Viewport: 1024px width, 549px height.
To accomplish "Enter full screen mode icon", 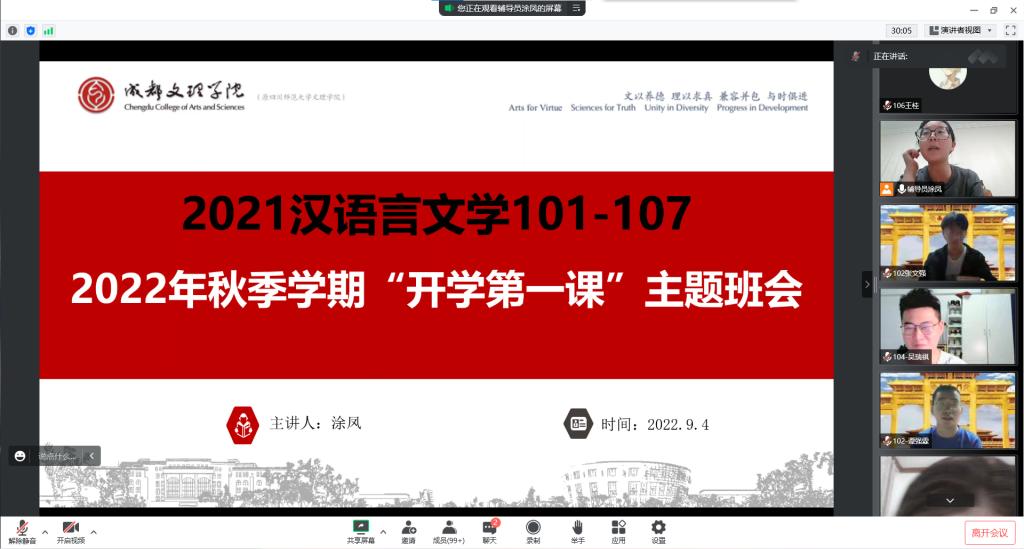I will click(x=1010, y=31).
